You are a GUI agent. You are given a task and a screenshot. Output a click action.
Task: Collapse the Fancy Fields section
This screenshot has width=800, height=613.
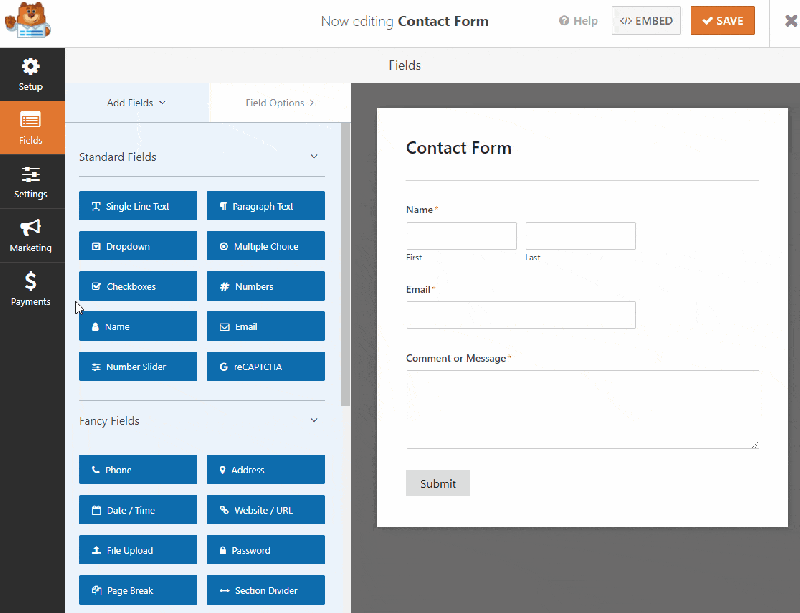pos(313,420)
